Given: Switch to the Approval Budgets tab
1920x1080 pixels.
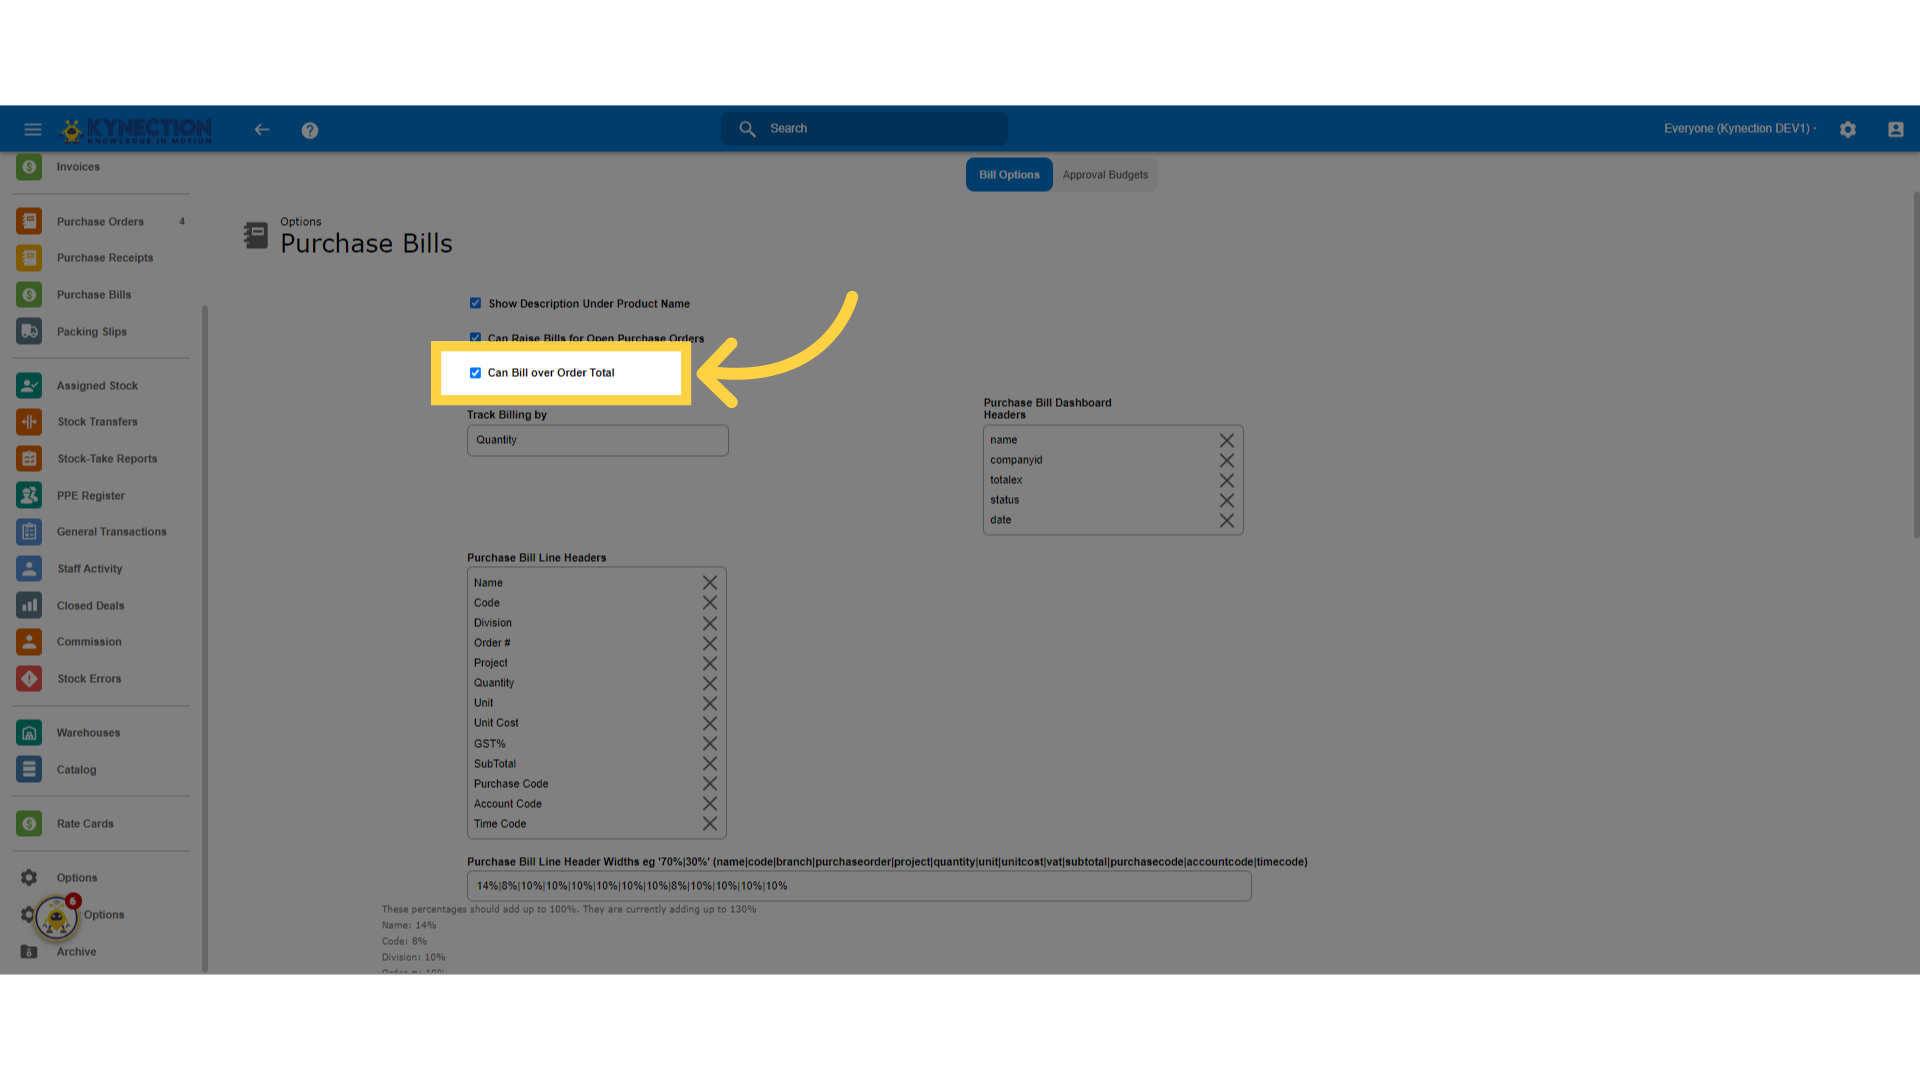Looking at the screenshot, I should (1105, 174).
